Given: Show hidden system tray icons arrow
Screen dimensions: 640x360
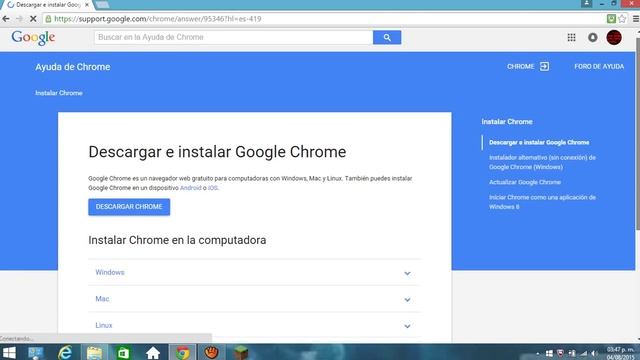Looking at the screenshot, I should [538, 353].
